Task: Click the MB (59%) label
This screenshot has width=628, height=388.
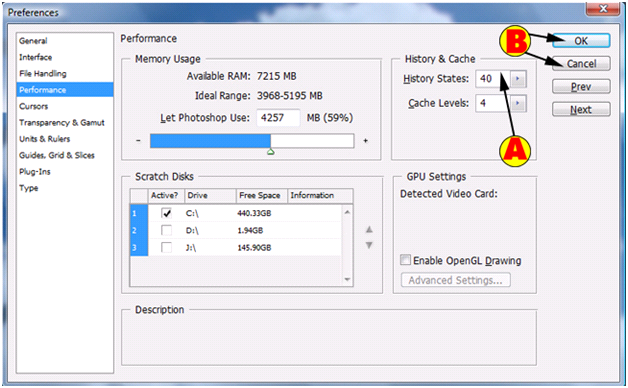Action: (330, 118)
